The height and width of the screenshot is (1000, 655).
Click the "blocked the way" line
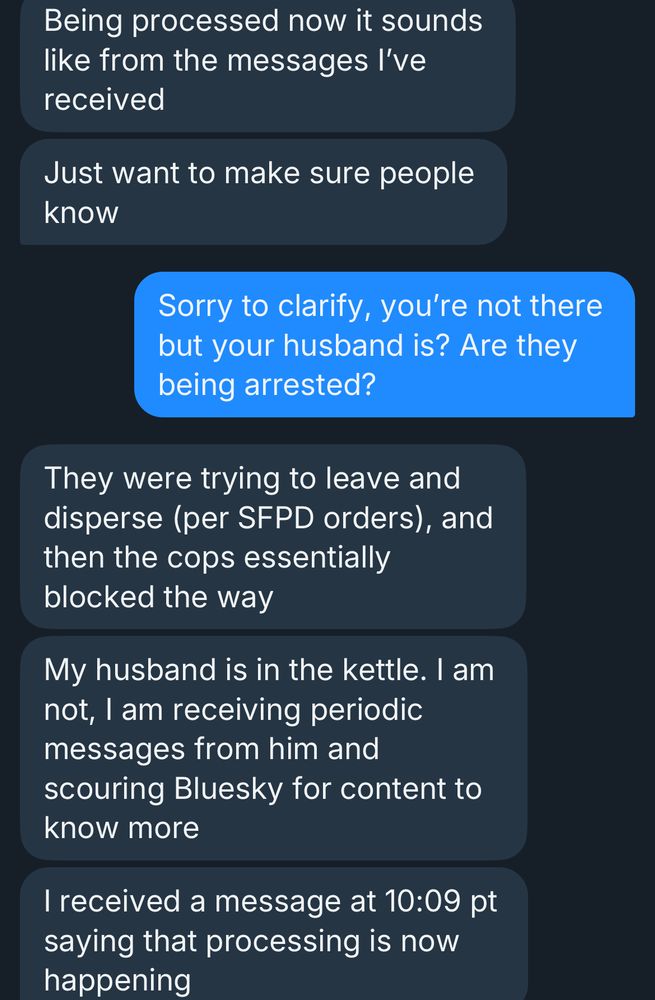(158, 596)
